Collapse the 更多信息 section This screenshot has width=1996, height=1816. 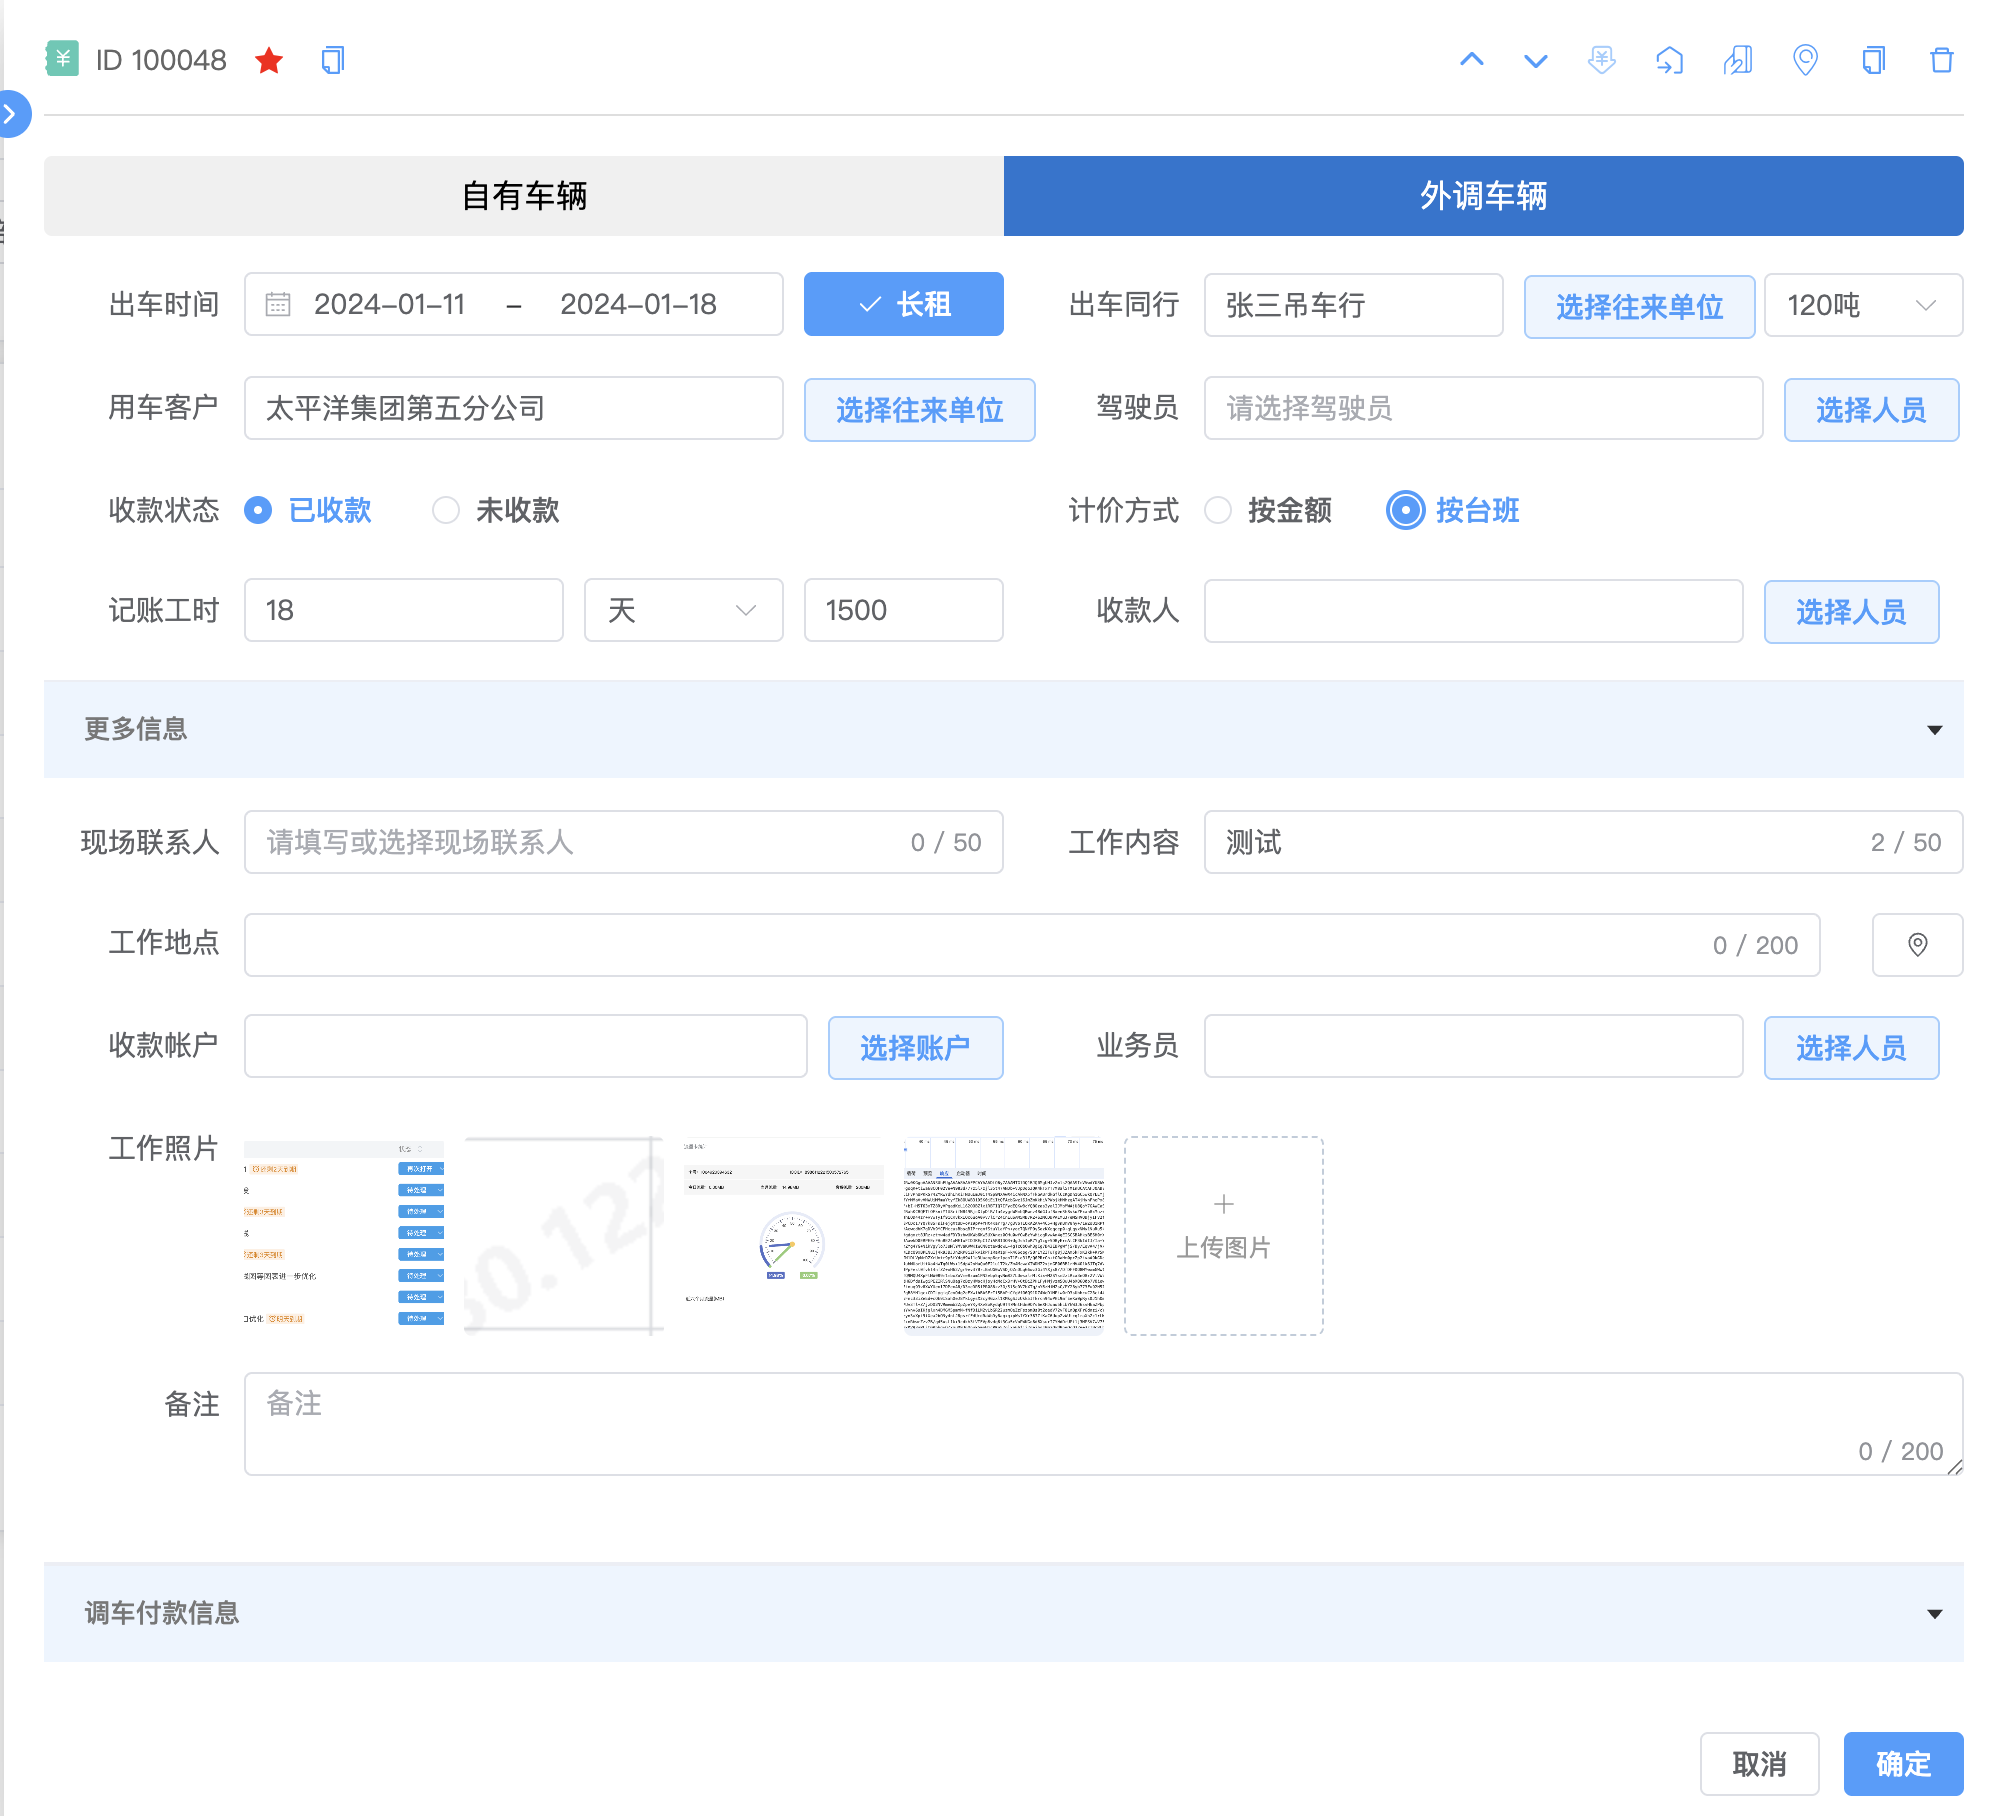[x=1936, y=730]
